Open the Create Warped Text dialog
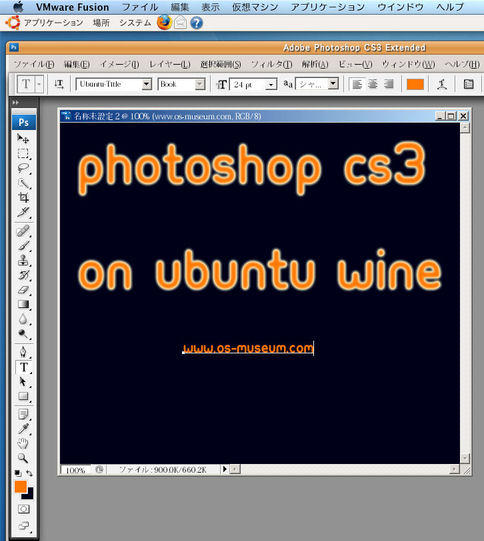The height and width of the screenshot is (541, 484). 442,84
